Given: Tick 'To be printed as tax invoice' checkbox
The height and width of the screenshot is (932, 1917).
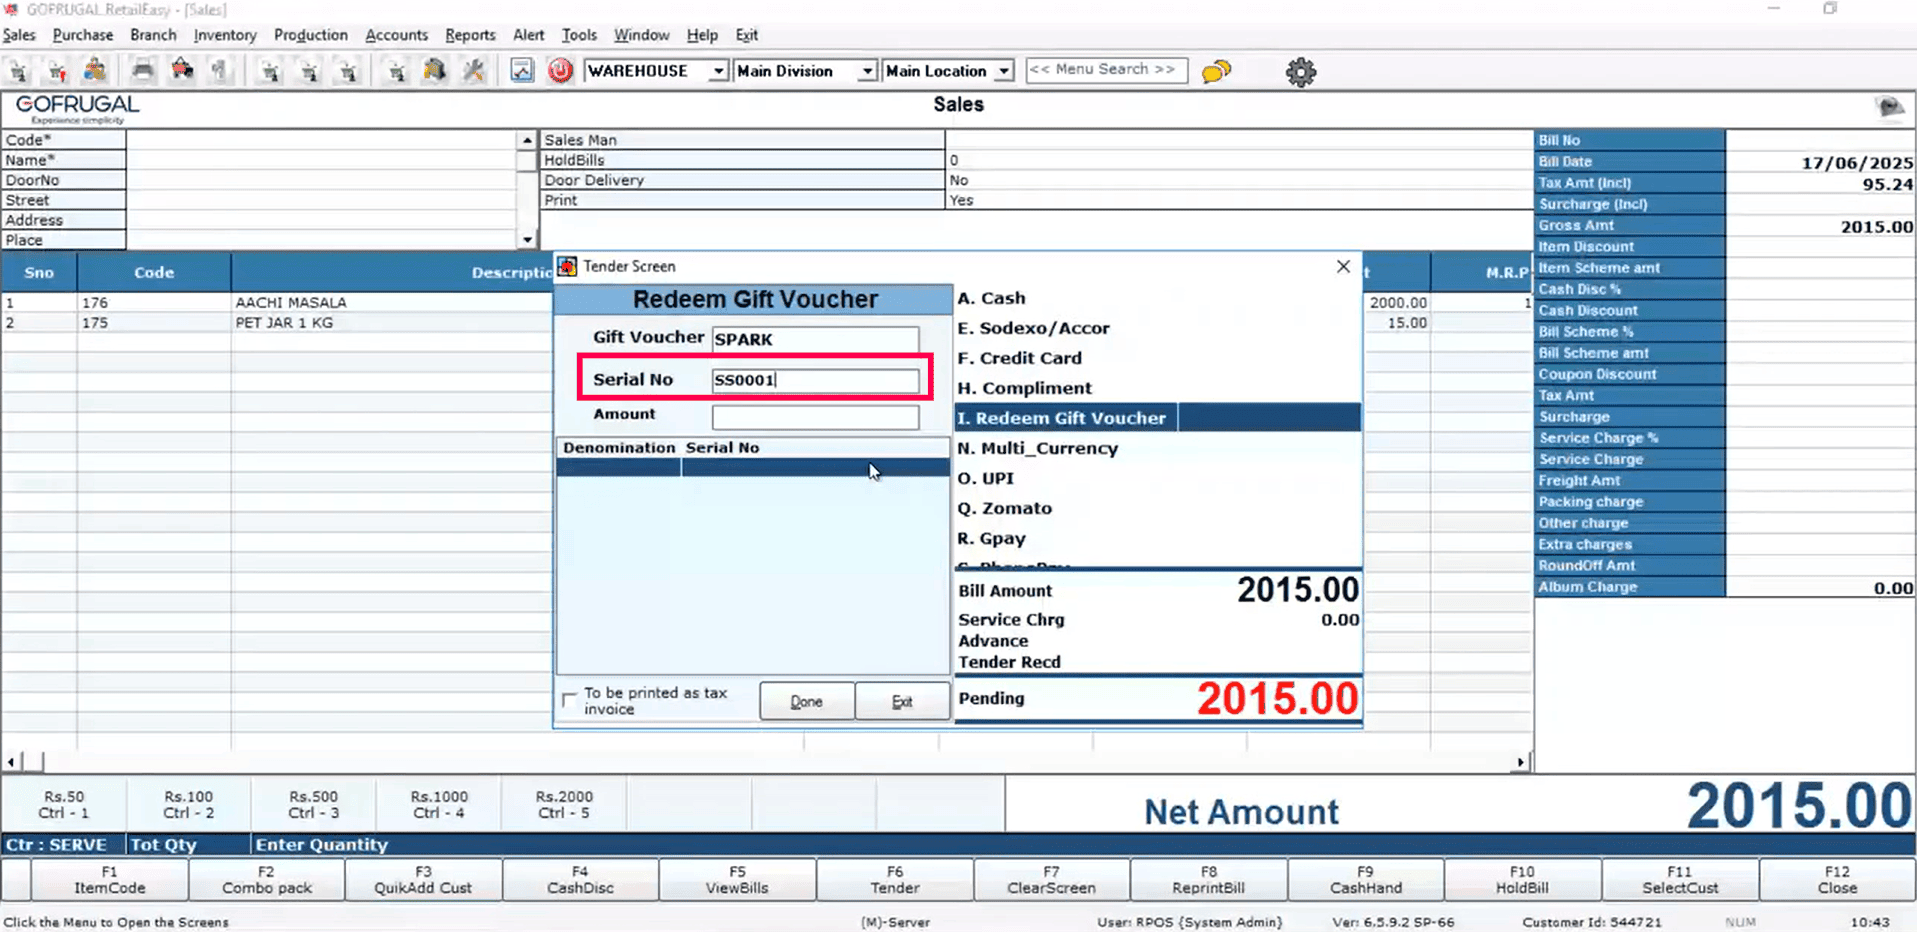Looking at the screenshot, I should tap(570, 700).
